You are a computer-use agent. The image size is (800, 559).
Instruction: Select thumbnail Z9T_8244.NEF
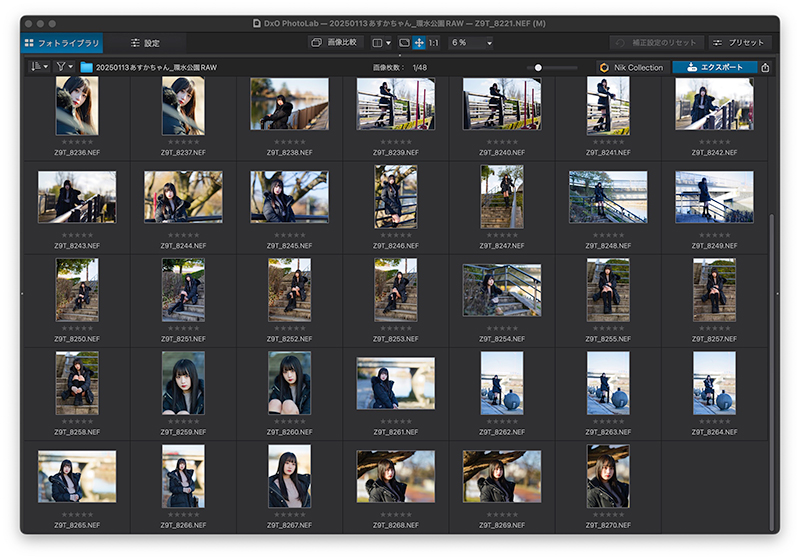(183, 197)
